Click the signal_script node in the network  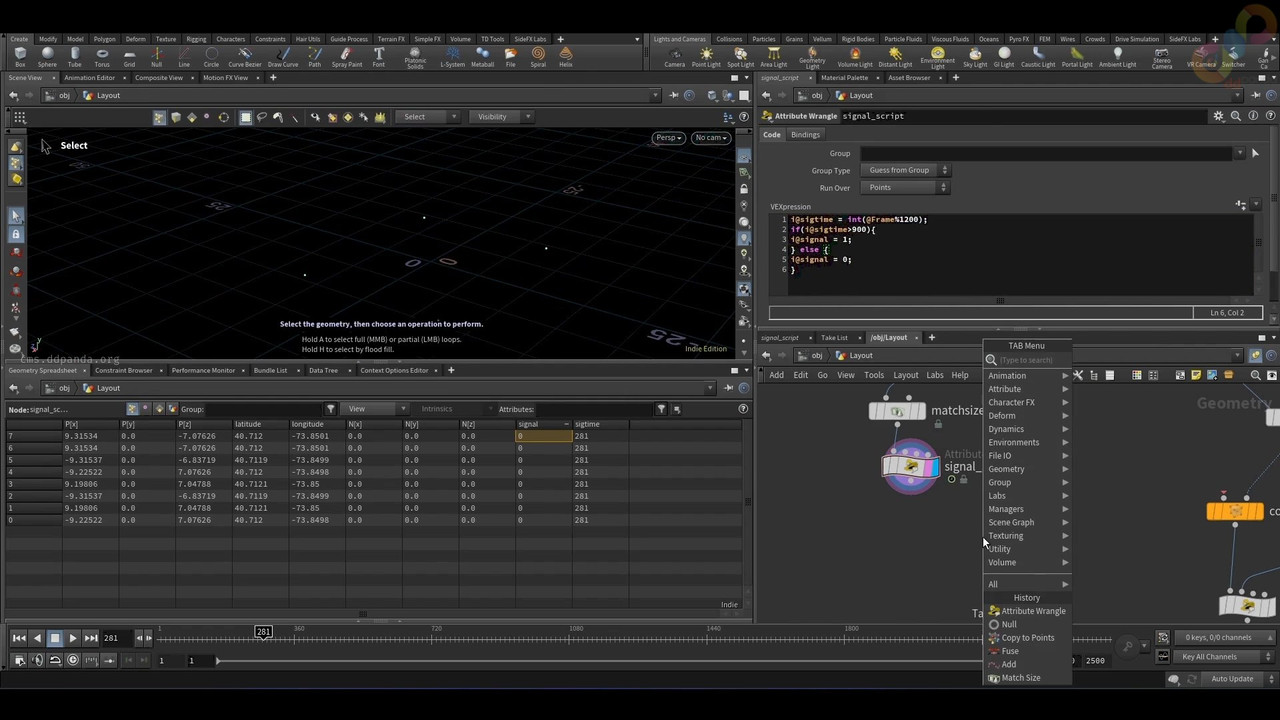[910, 467]
